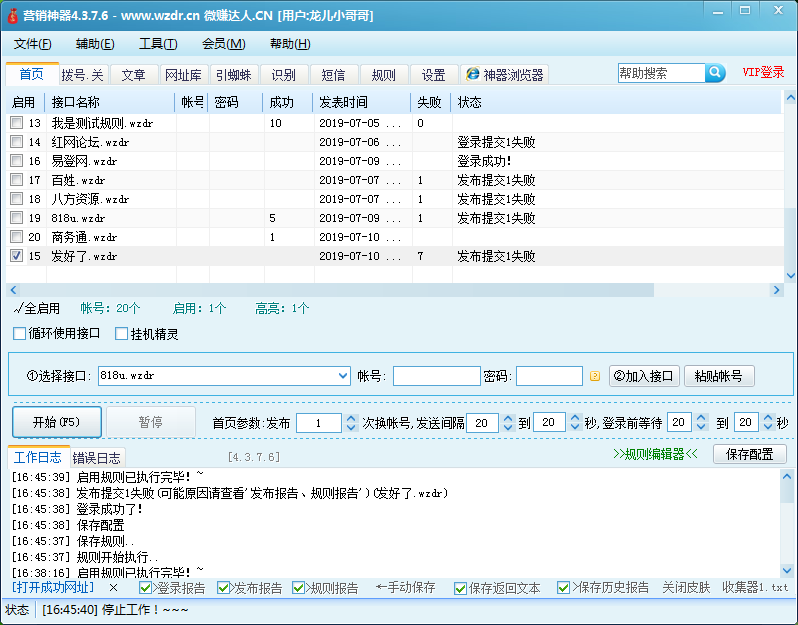This screenshot has width=798, height=625.
Task: Enable the 红网论坛.wzdr row checkbox
Action: [16, 142]
